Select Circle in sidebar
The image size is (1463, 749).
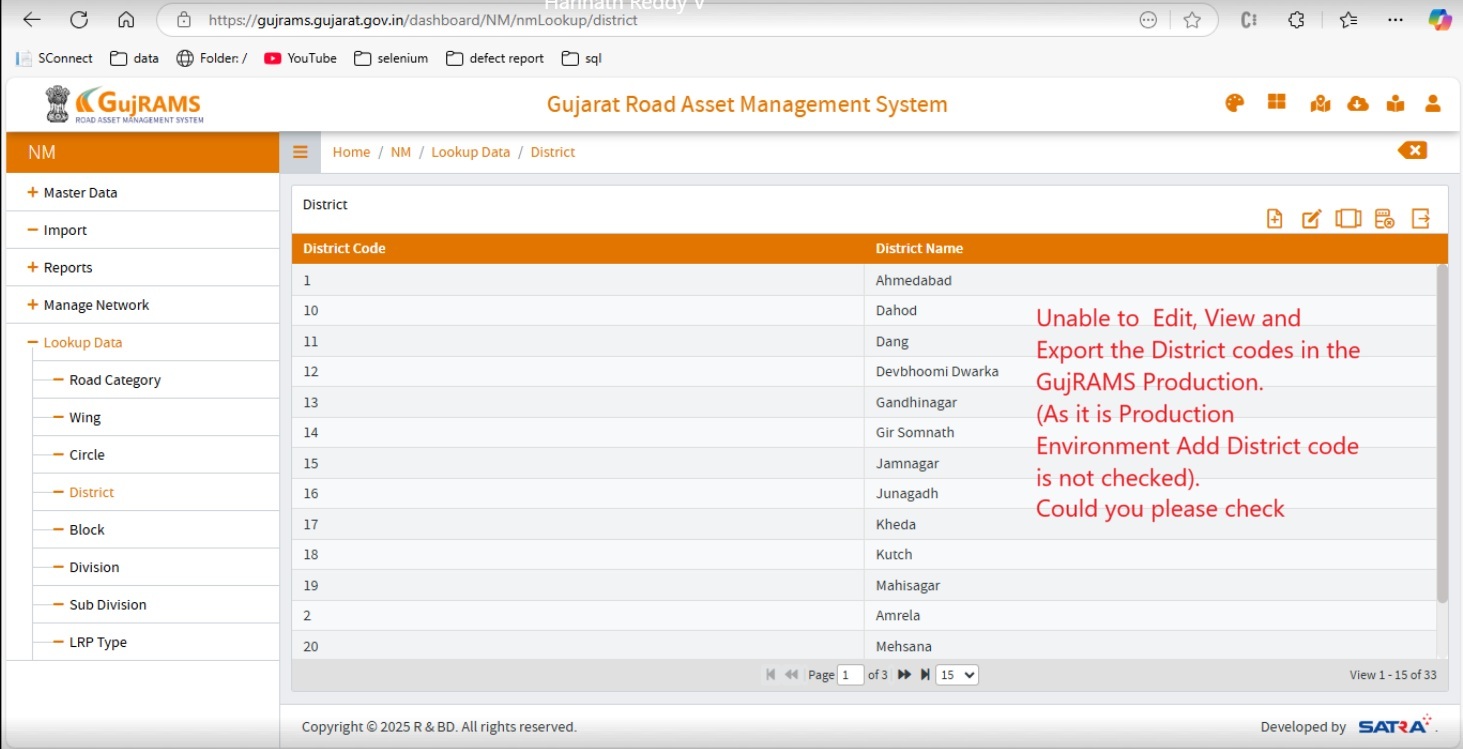87,455
